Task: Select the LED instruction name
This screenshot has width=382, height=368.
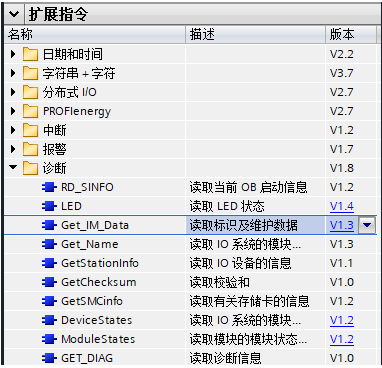Action: pyautogui.click(x=71, y=206)
